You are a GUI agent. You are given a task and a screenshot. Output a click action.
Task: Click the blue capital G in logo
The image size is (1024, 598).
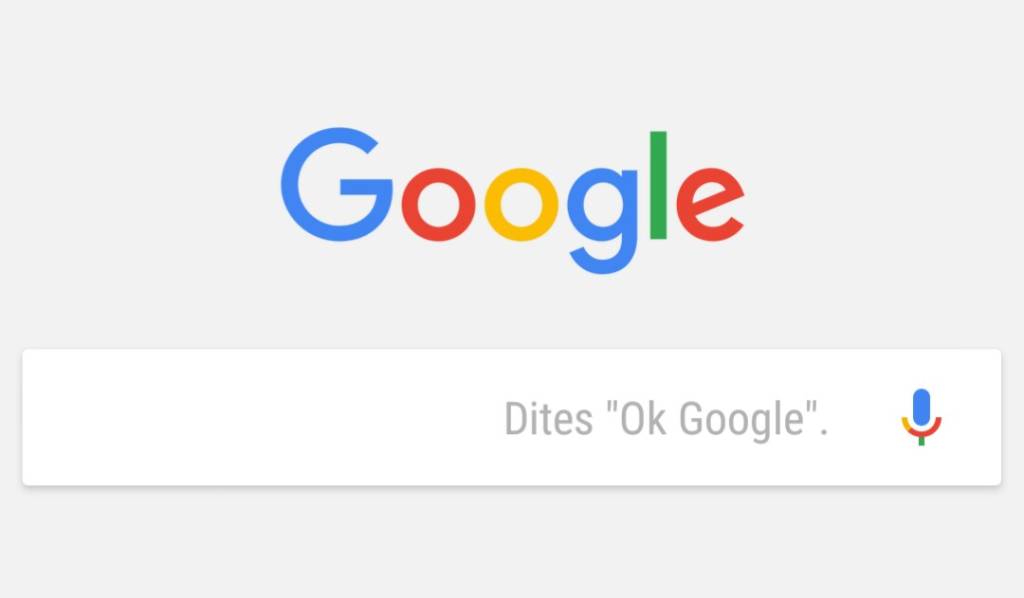(x=336, y=184)
